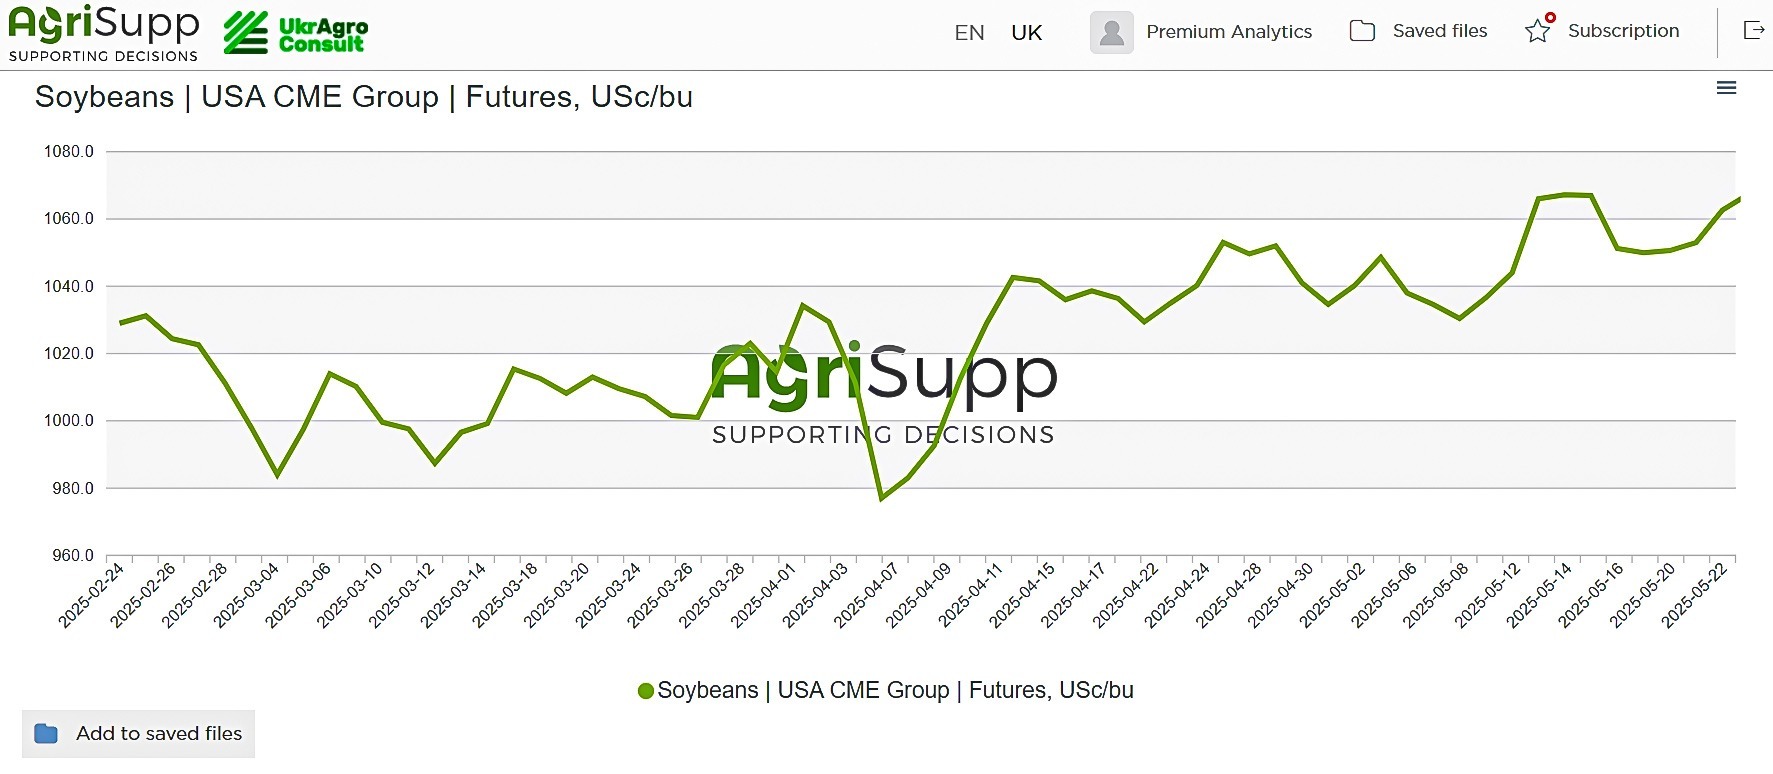The image size is (1773, 774).
Task: Click Add to saved files button
Action: pos(138,734)
